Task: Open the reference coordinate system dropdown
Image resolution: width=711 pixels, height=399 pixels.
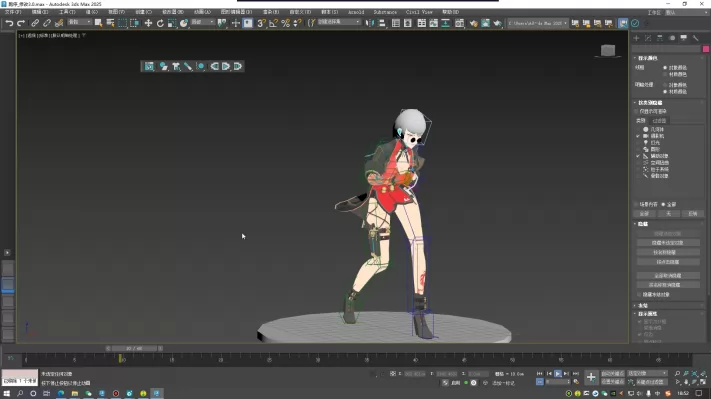Action: click(x=202, y=22)
